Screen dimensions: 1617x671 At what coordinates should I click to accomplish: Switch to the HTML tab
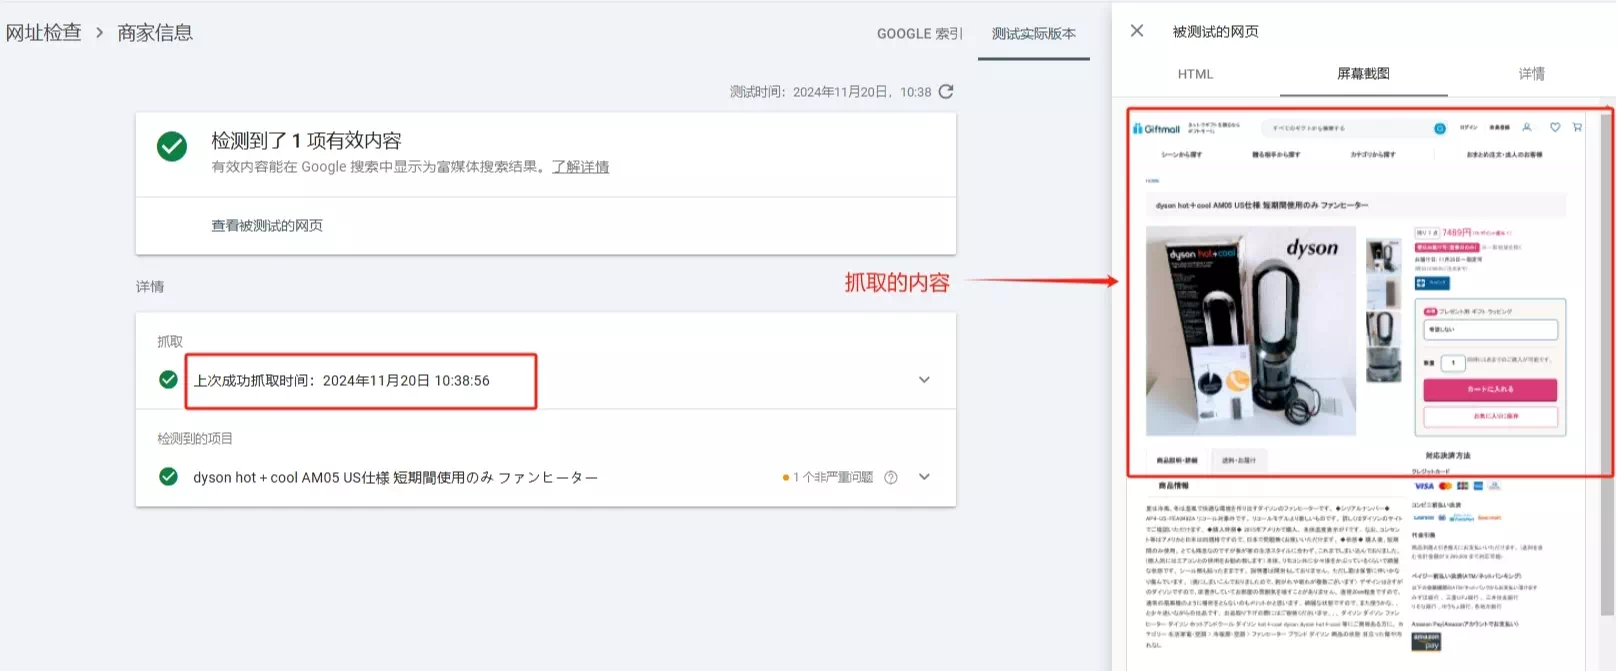(x=1195, y=74)
